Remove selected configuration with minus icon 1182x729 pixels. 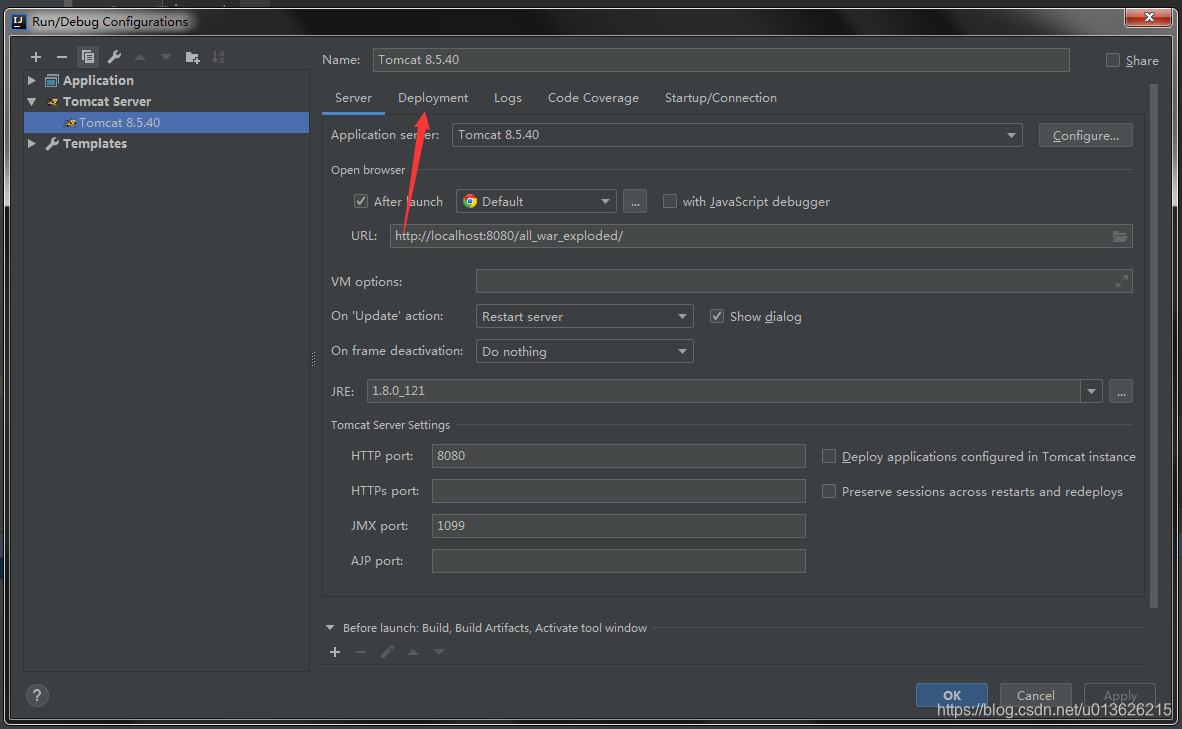62,57
